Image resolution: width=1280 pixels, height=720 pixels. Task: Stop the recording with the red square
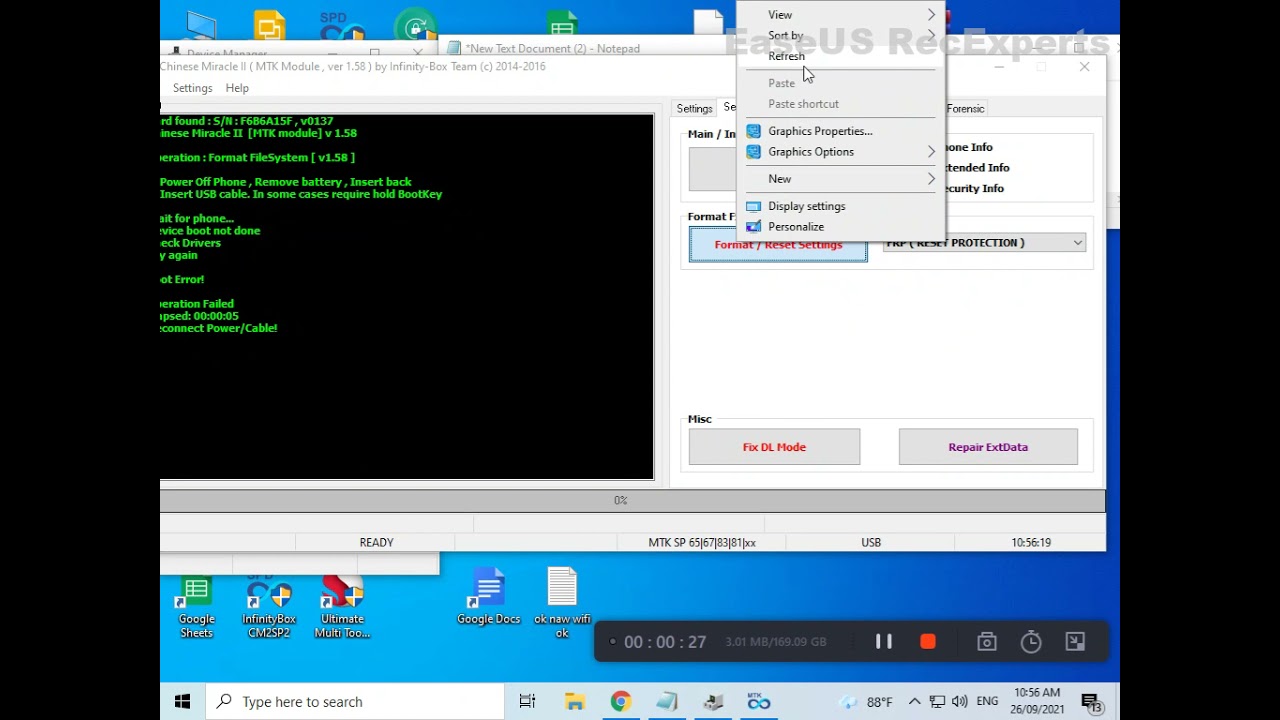click(x=928, y=642)
